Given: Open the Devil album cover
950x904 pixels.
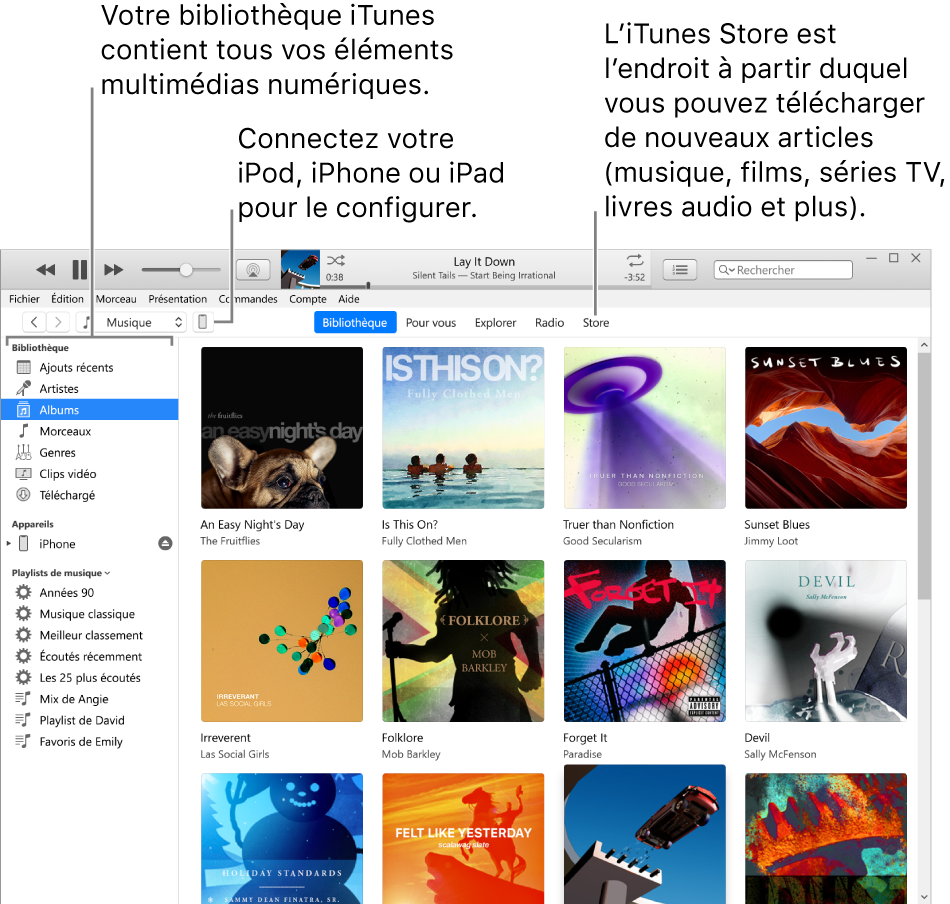Looking at the screenshot, I should pyautogui.click(x=826, y=641).
